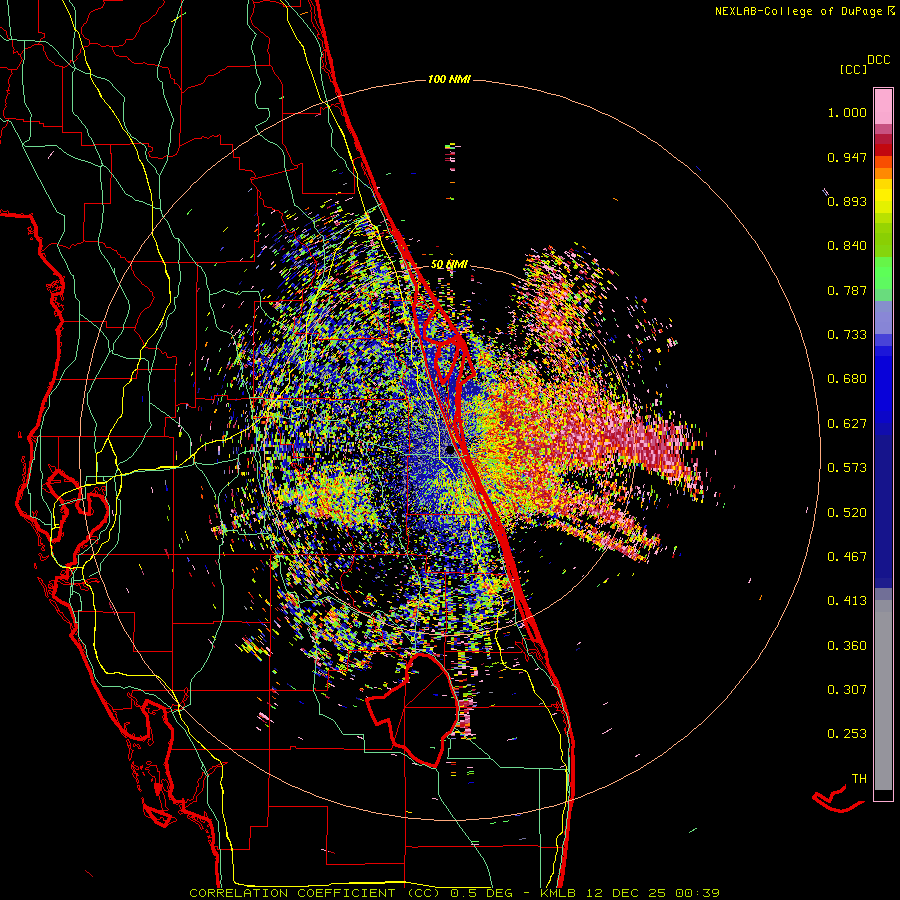Click the 12 DEC 25 00:39 timestamp

point(653,893)
